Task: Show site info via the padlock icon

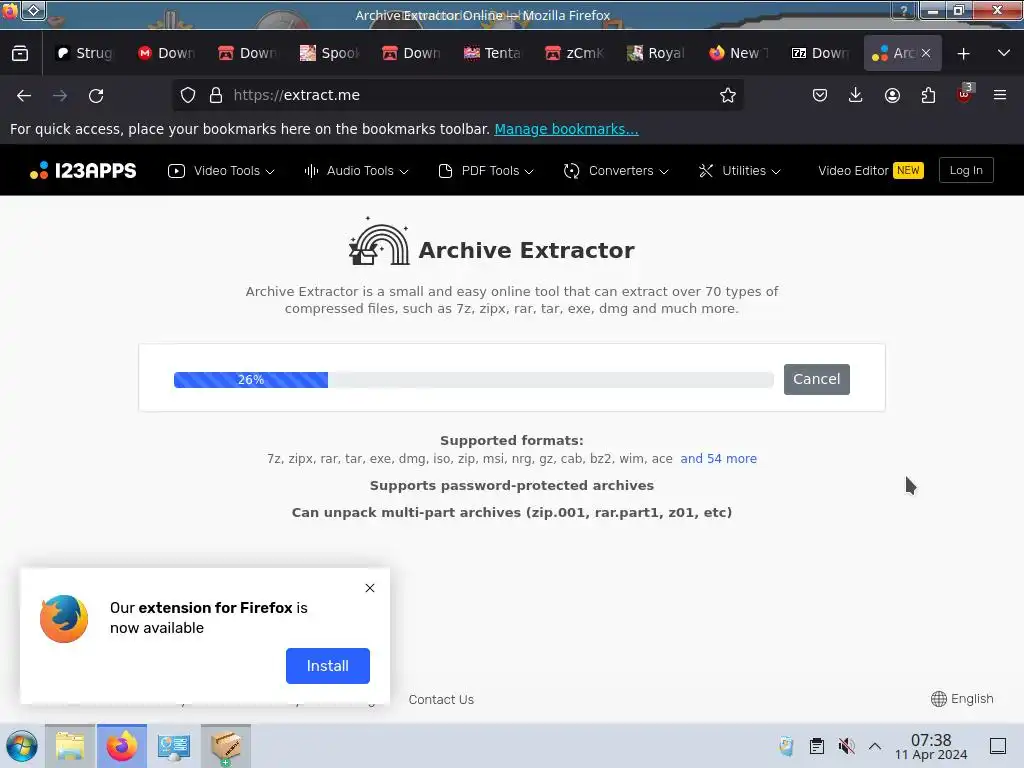Action: coord(216,95)
